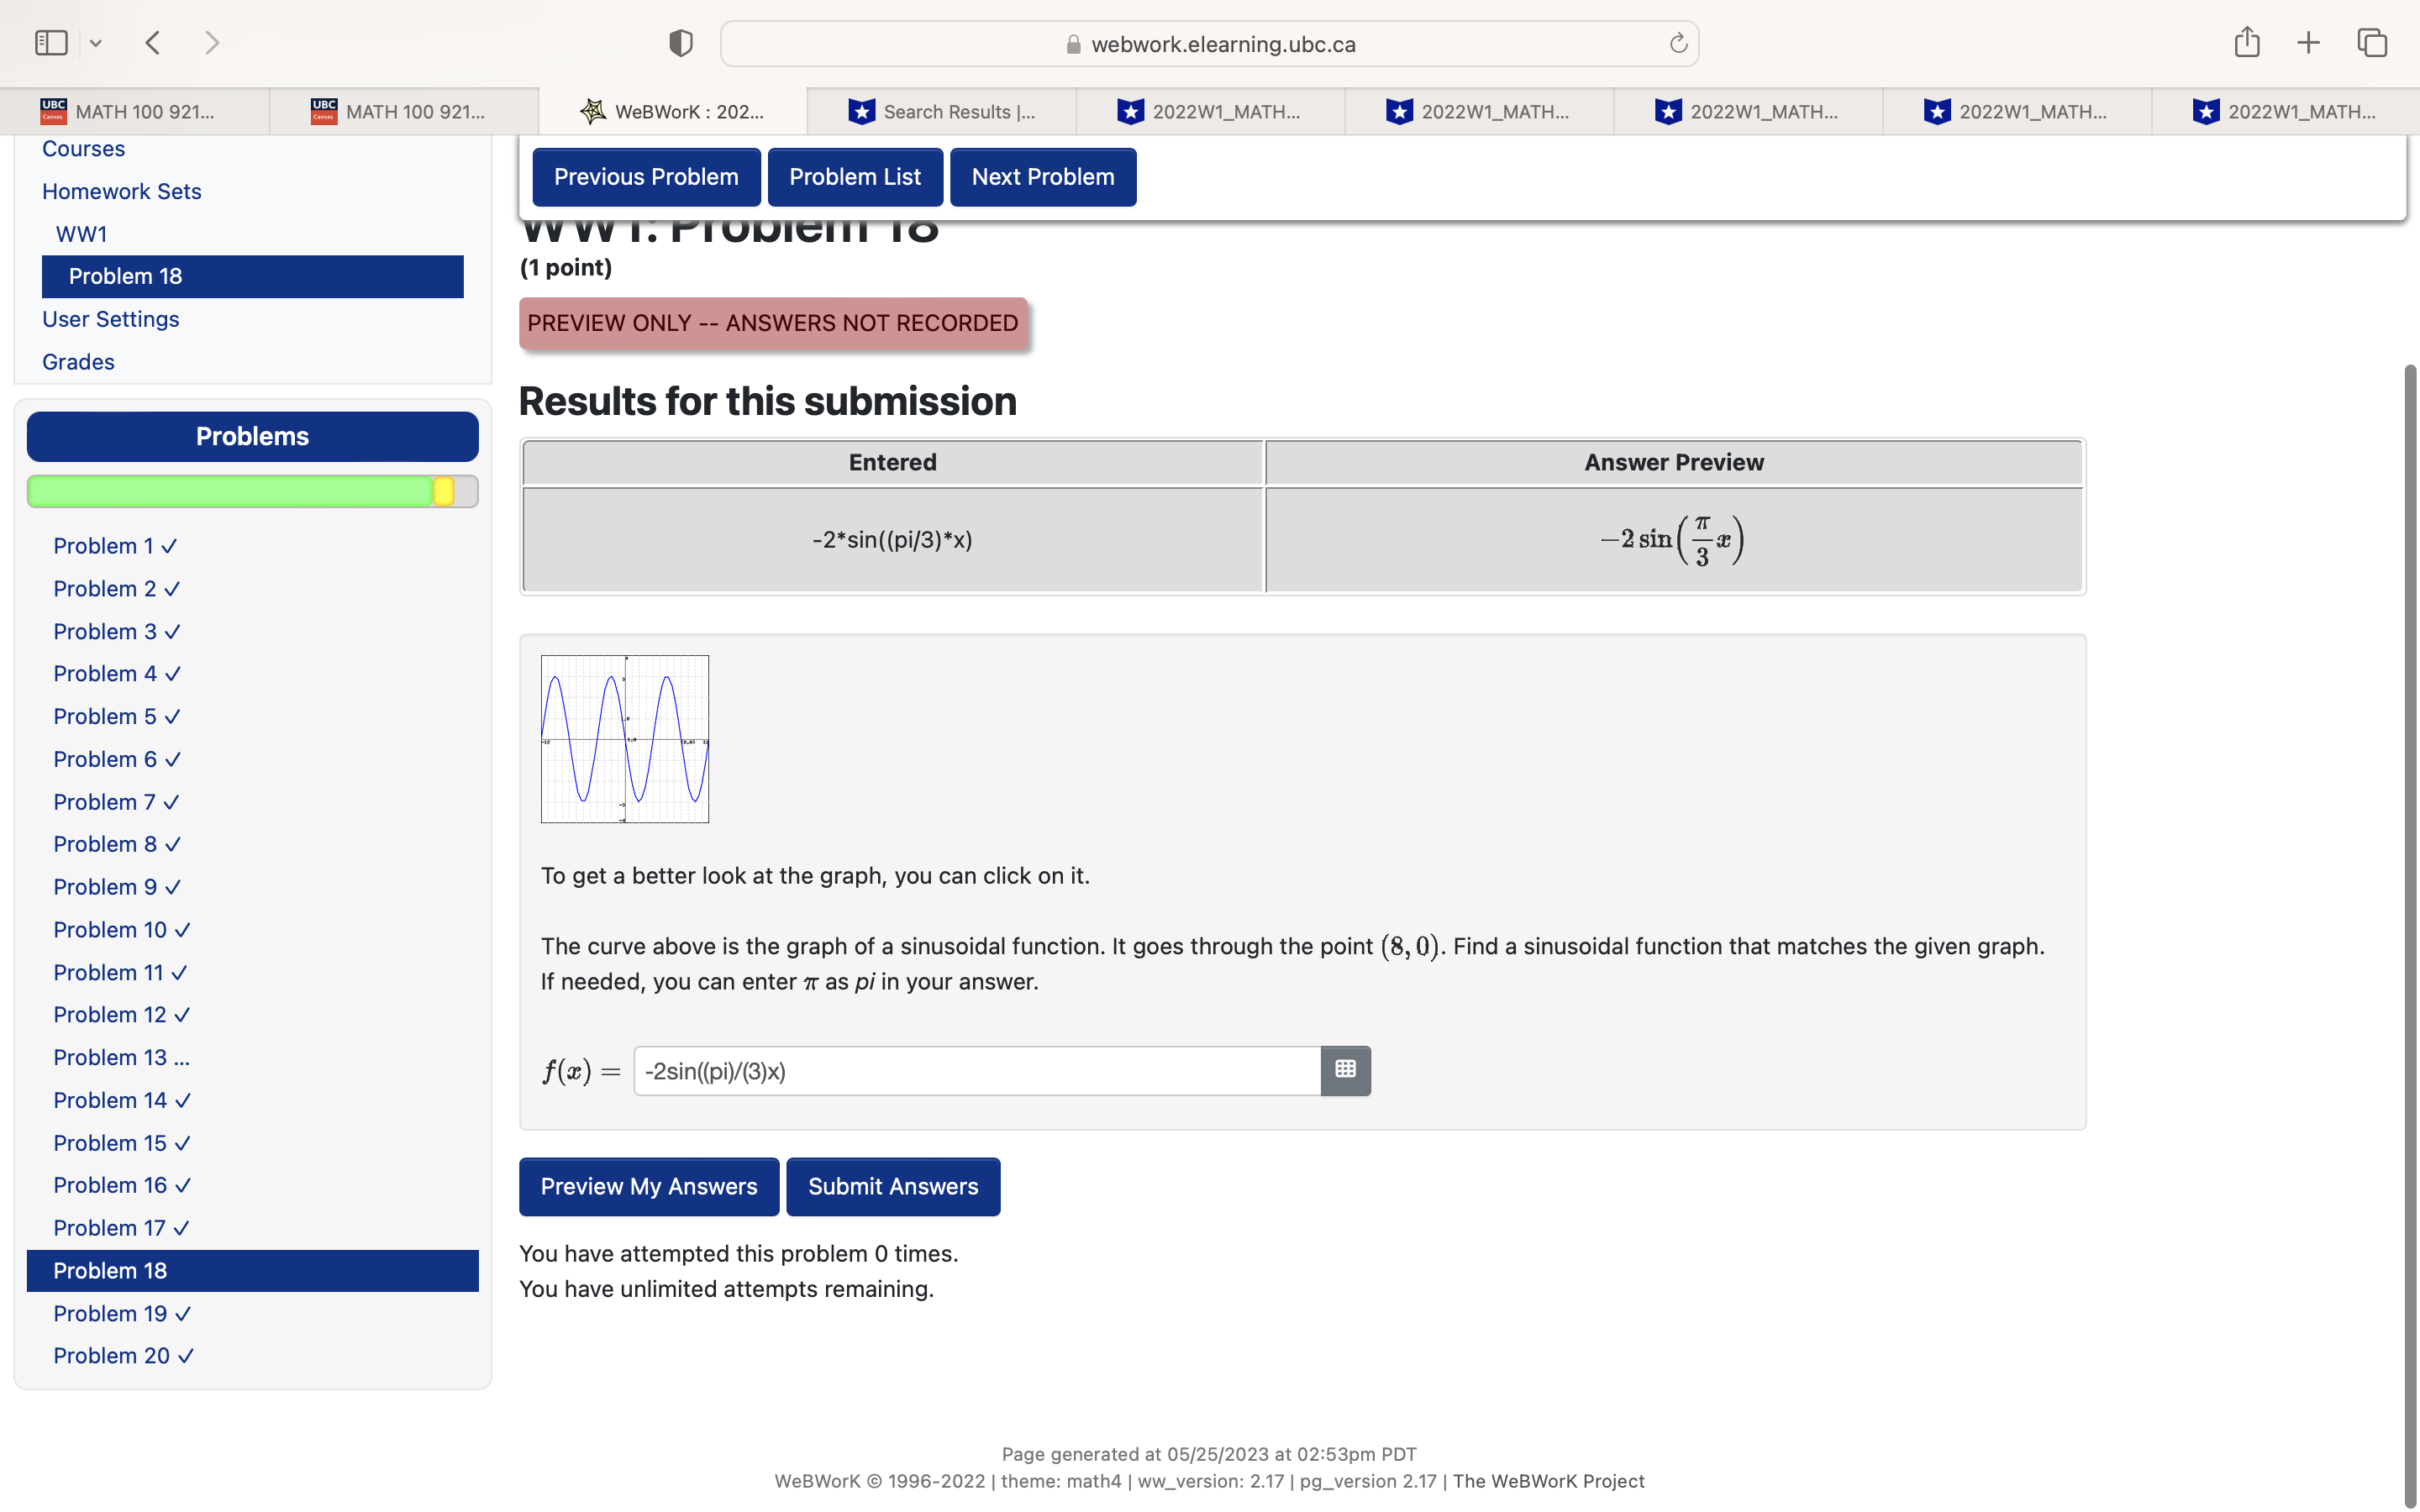Viewport: 2420px width, 1512px height.
Task: Click the Submit Answers button
Action: [x=893, y=1186]
